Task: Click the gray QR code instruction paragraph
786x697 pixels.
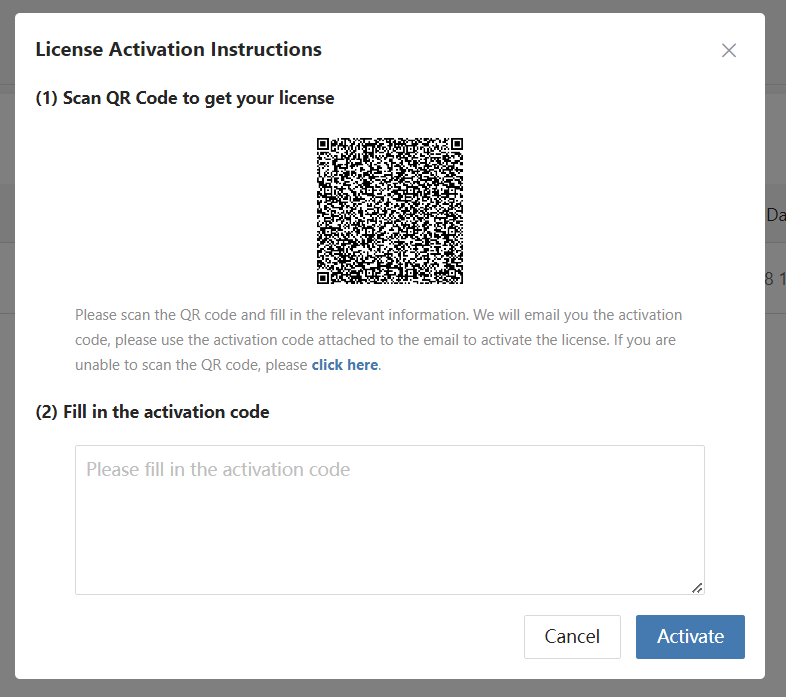Action: tap(378, 340)
